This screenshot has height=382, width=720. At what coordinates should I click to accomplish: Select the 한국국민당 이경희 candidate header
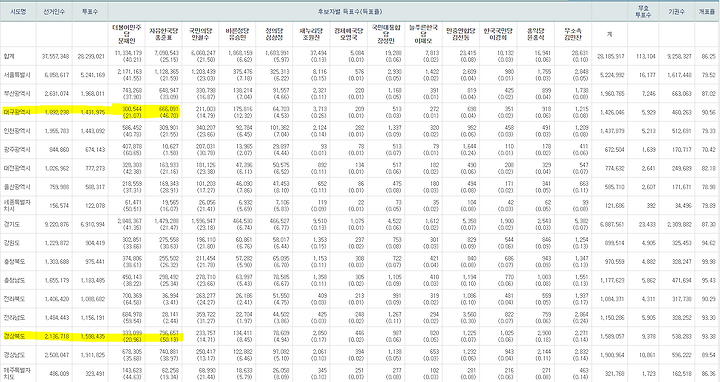tap(498, 34)
